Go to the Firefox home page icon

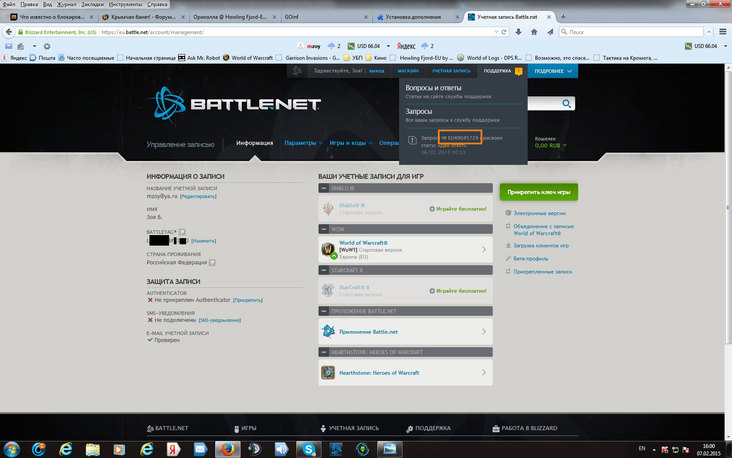[x=534, y=32]
